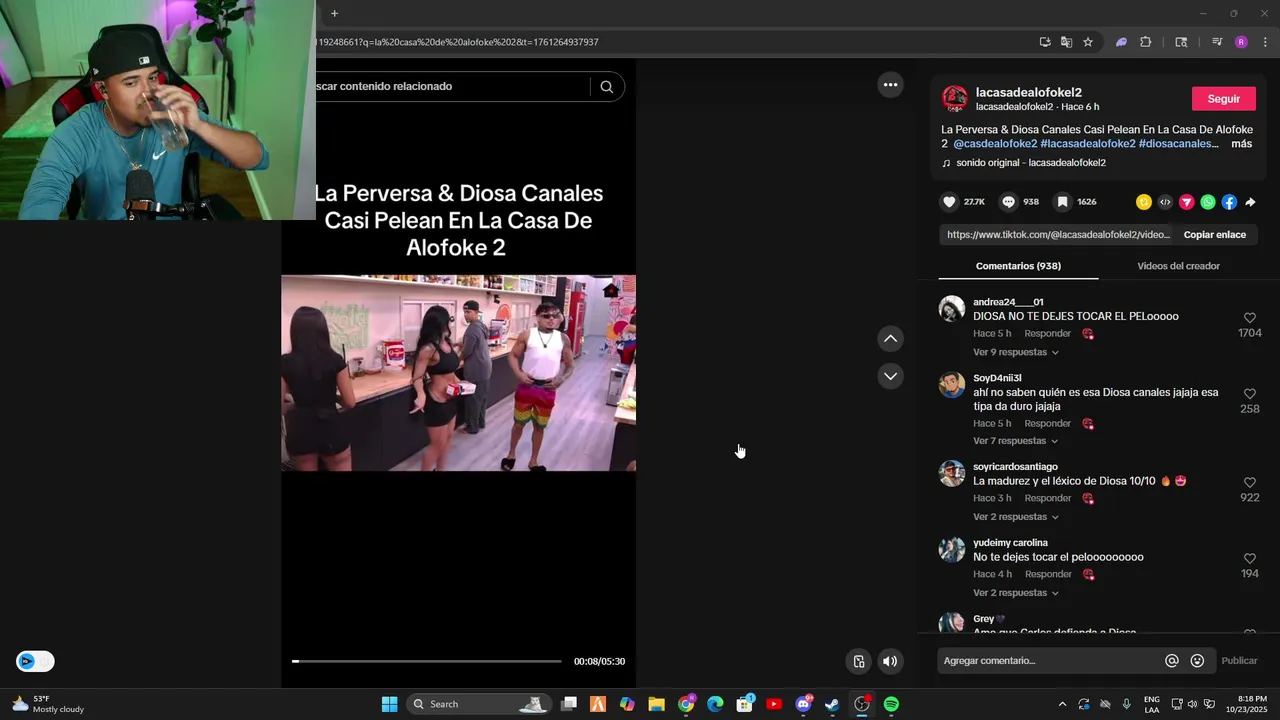Switch to Videos del creador tab
This screenshot has height=720, width=1280.
tap(1178, 266)
